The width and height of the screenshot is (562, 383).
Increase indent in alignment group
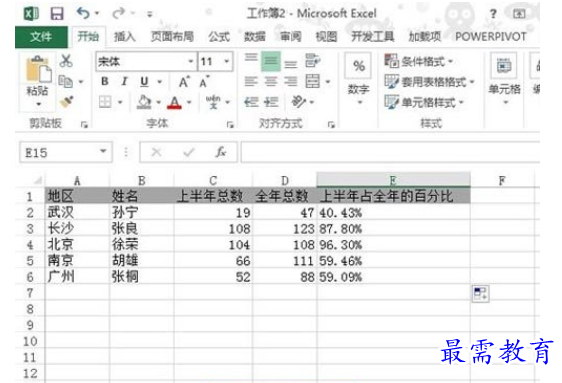(x=271, y=102)
